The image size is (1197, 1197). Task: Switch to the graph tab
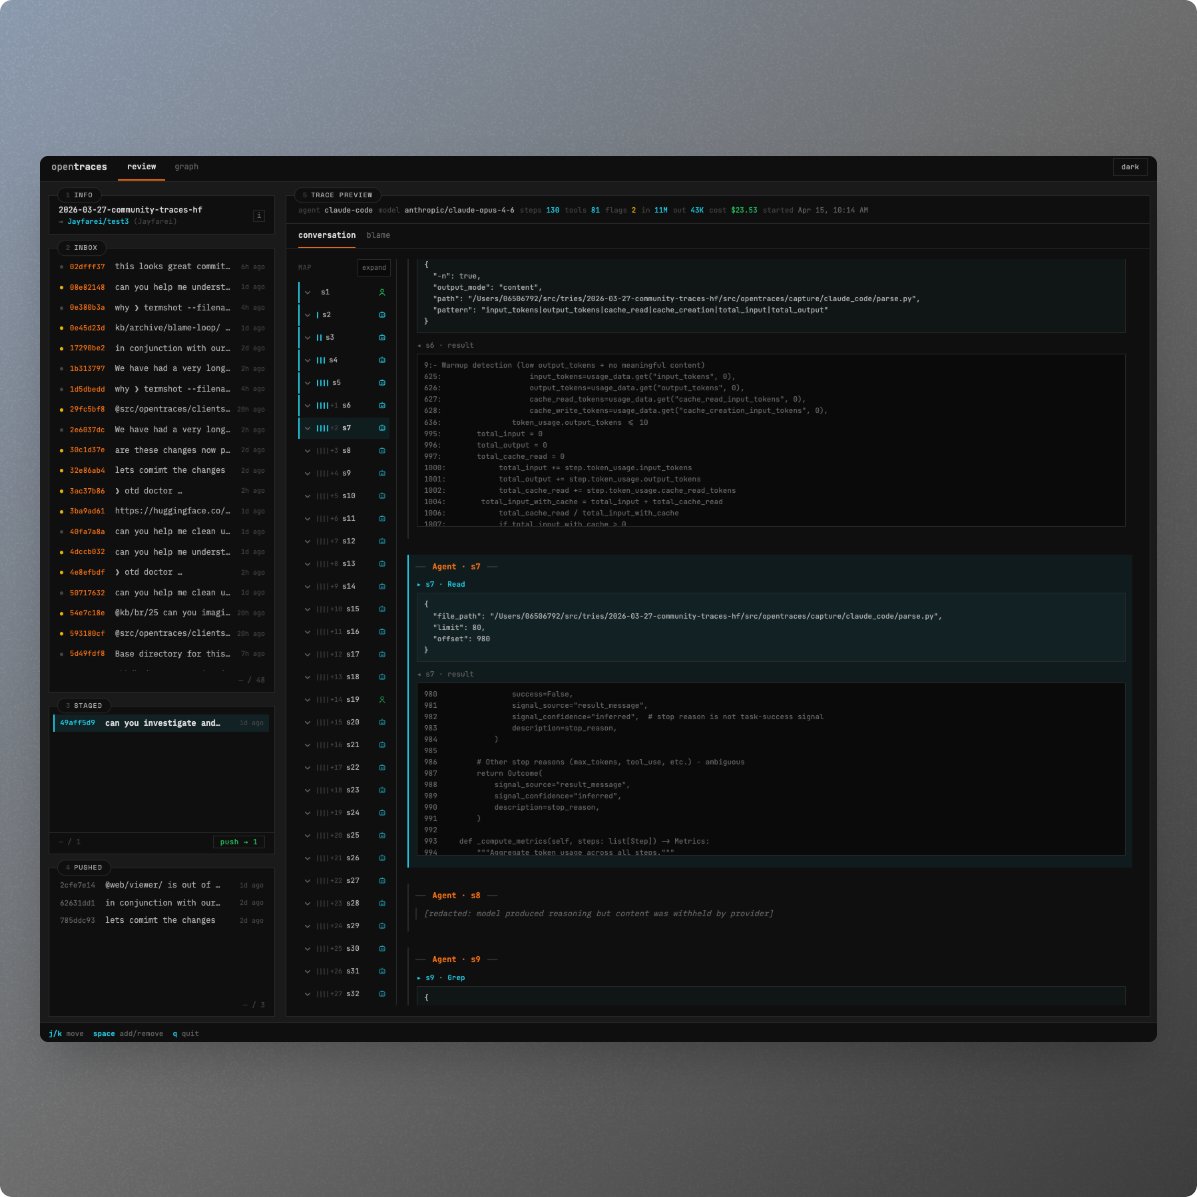(186, 167)
